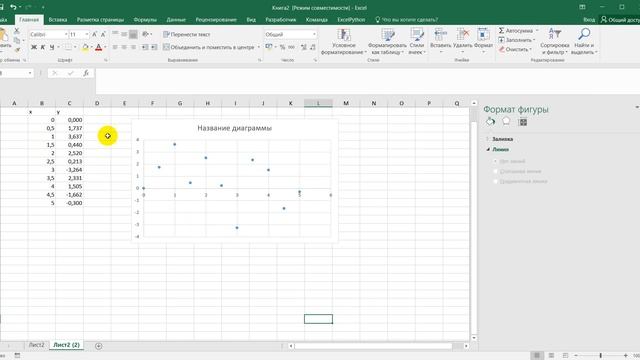The image size is (640, 360).
Task: Open the font size 11 dropdown
Action: click(87, 35)
